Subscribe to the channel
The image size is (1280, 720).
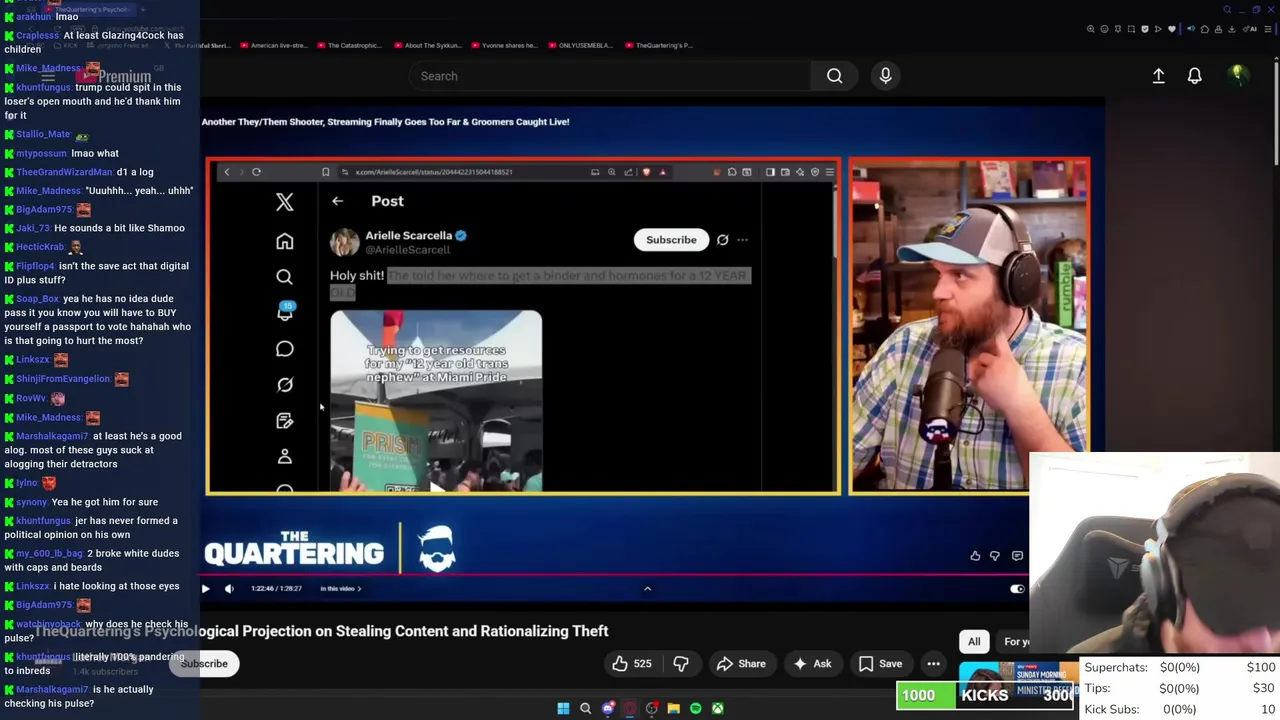pos(204,664)
